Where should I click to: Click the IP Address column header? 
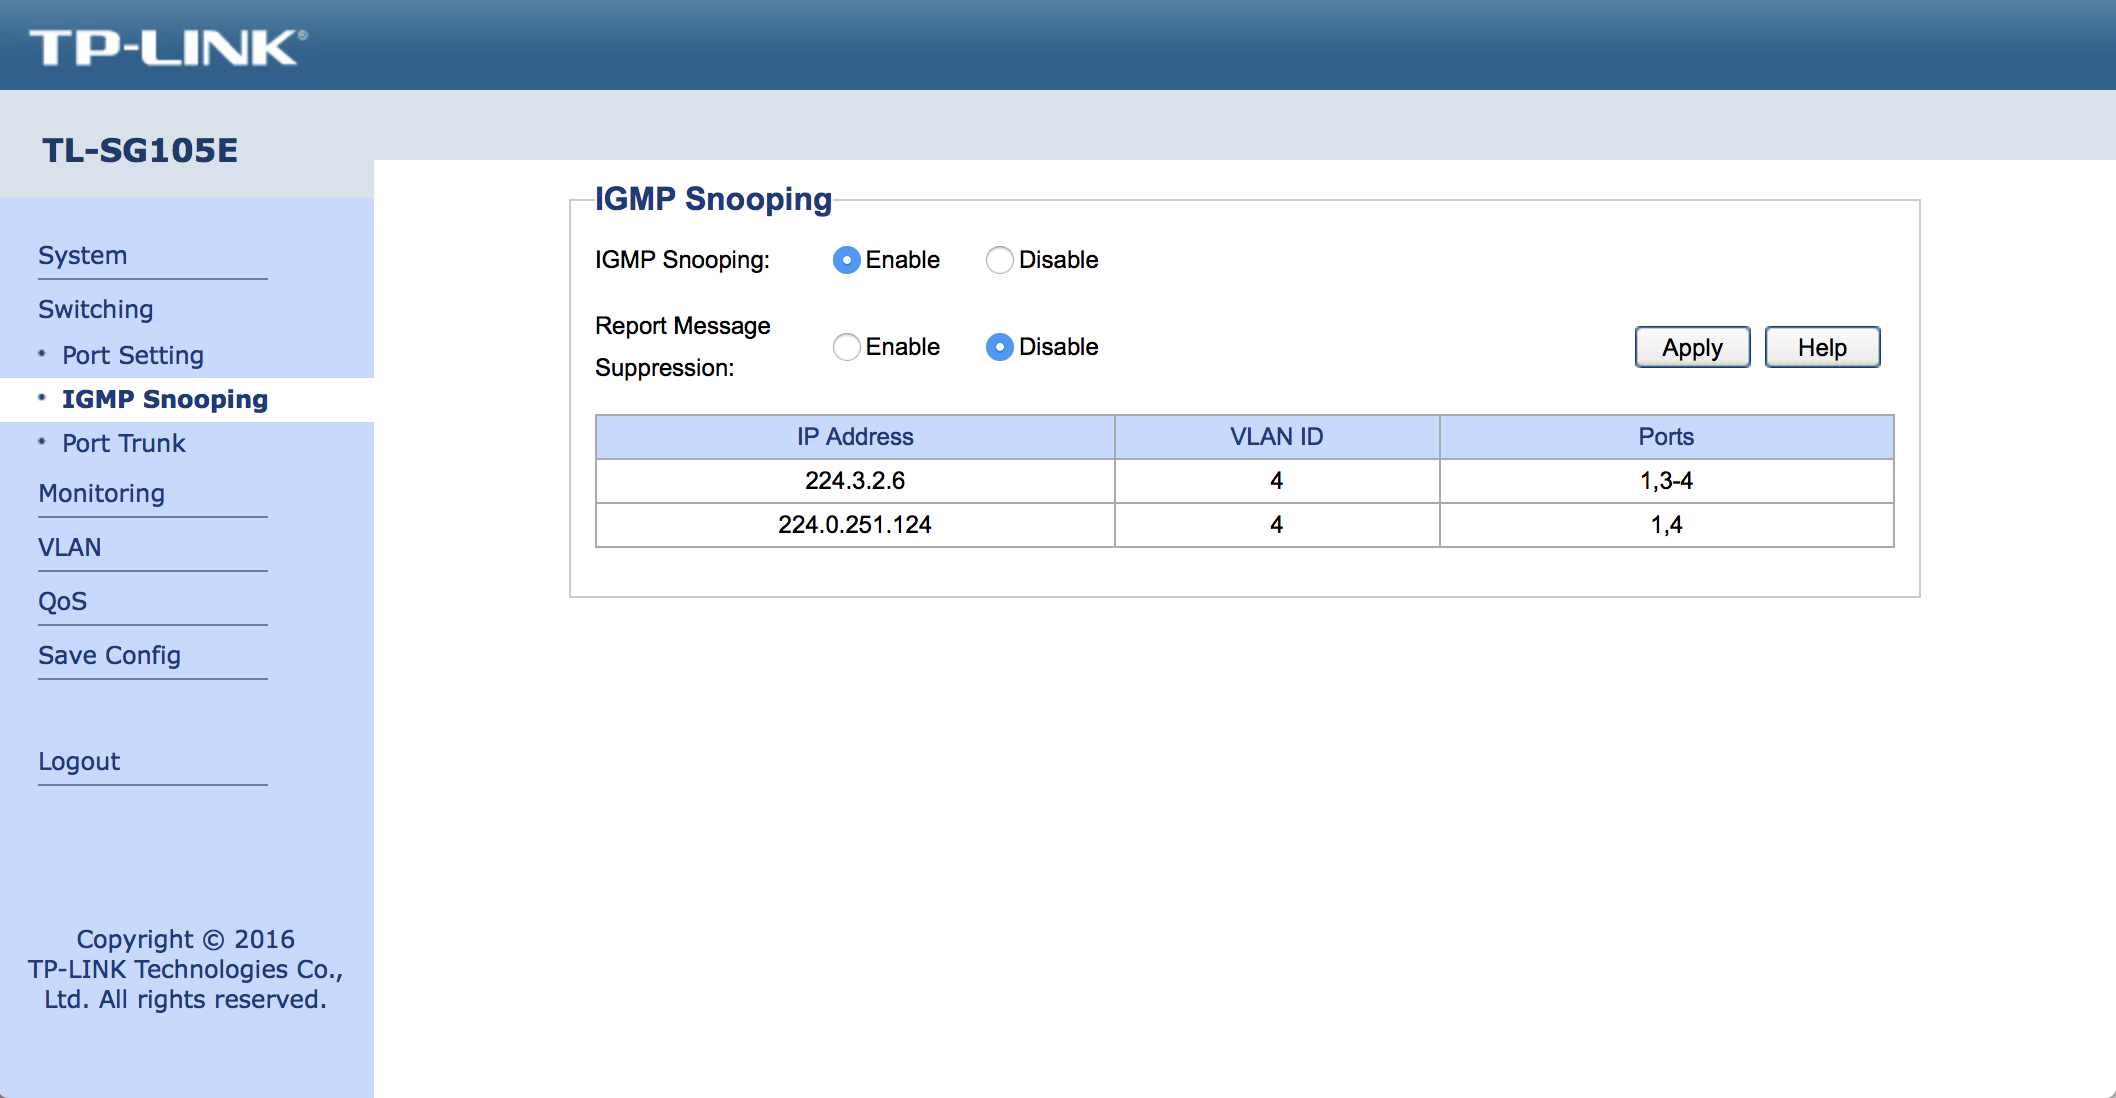pos(855,437)
